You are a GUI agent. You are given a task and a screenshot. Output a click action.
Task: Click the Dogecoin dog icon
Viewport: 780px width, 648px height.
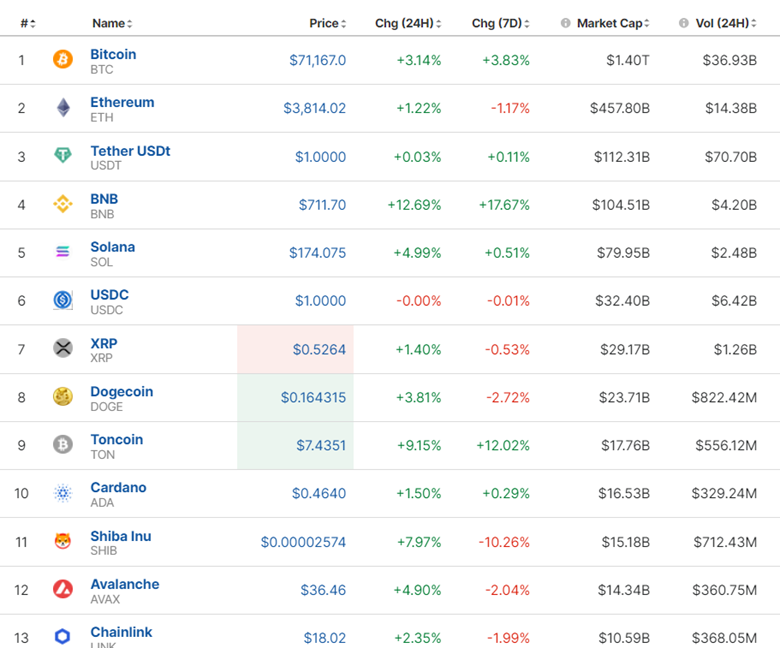(63, 397)
